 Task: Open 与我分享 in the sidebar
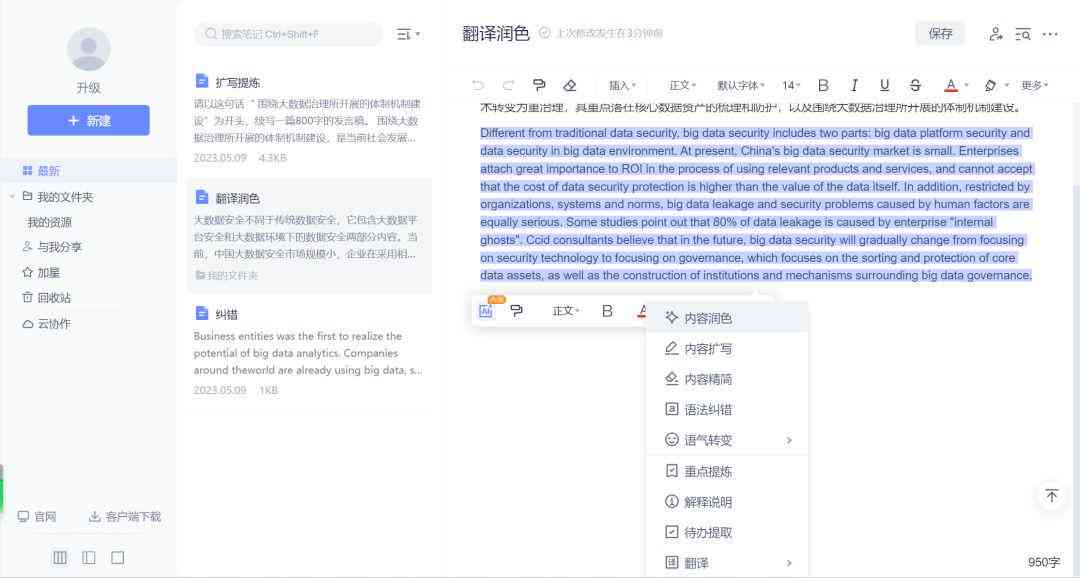pyautogui.click(x=52, y=247)
